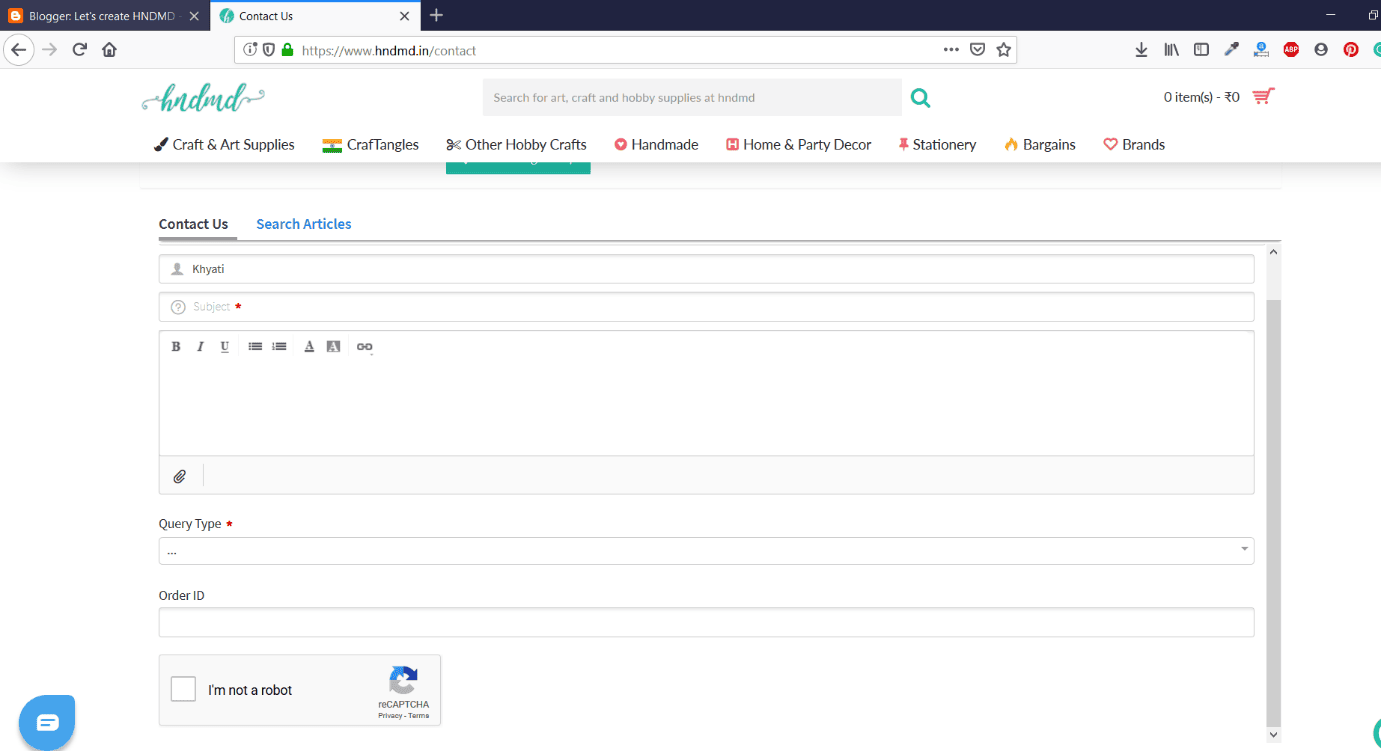Toggle underline in the message editor
Screen dimensions: 1381x751
coord(225,347)
